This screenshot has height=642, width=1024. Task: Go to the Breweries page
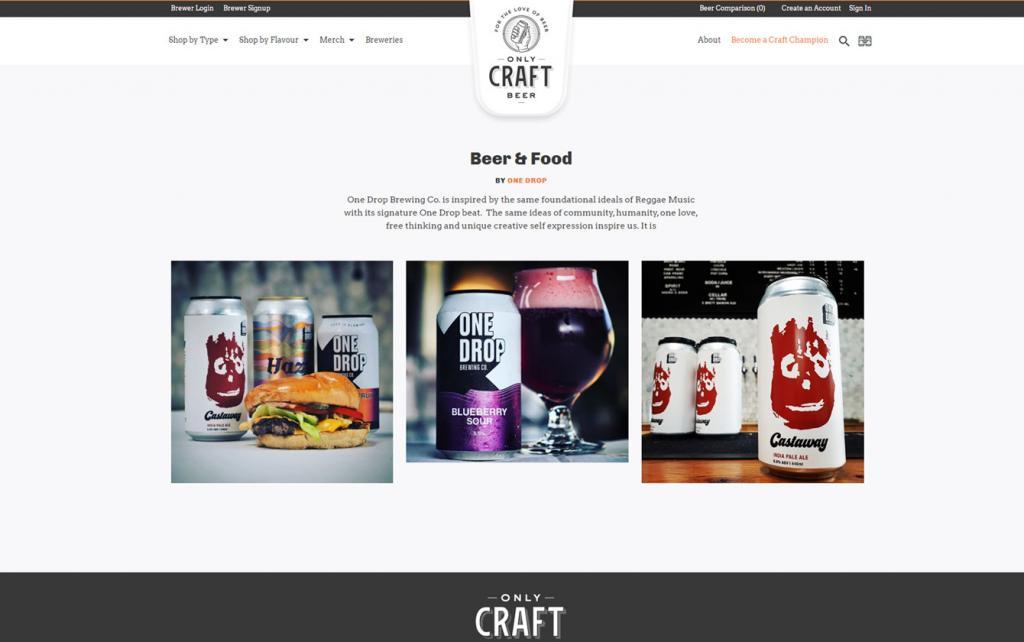(x=384, y=40)
